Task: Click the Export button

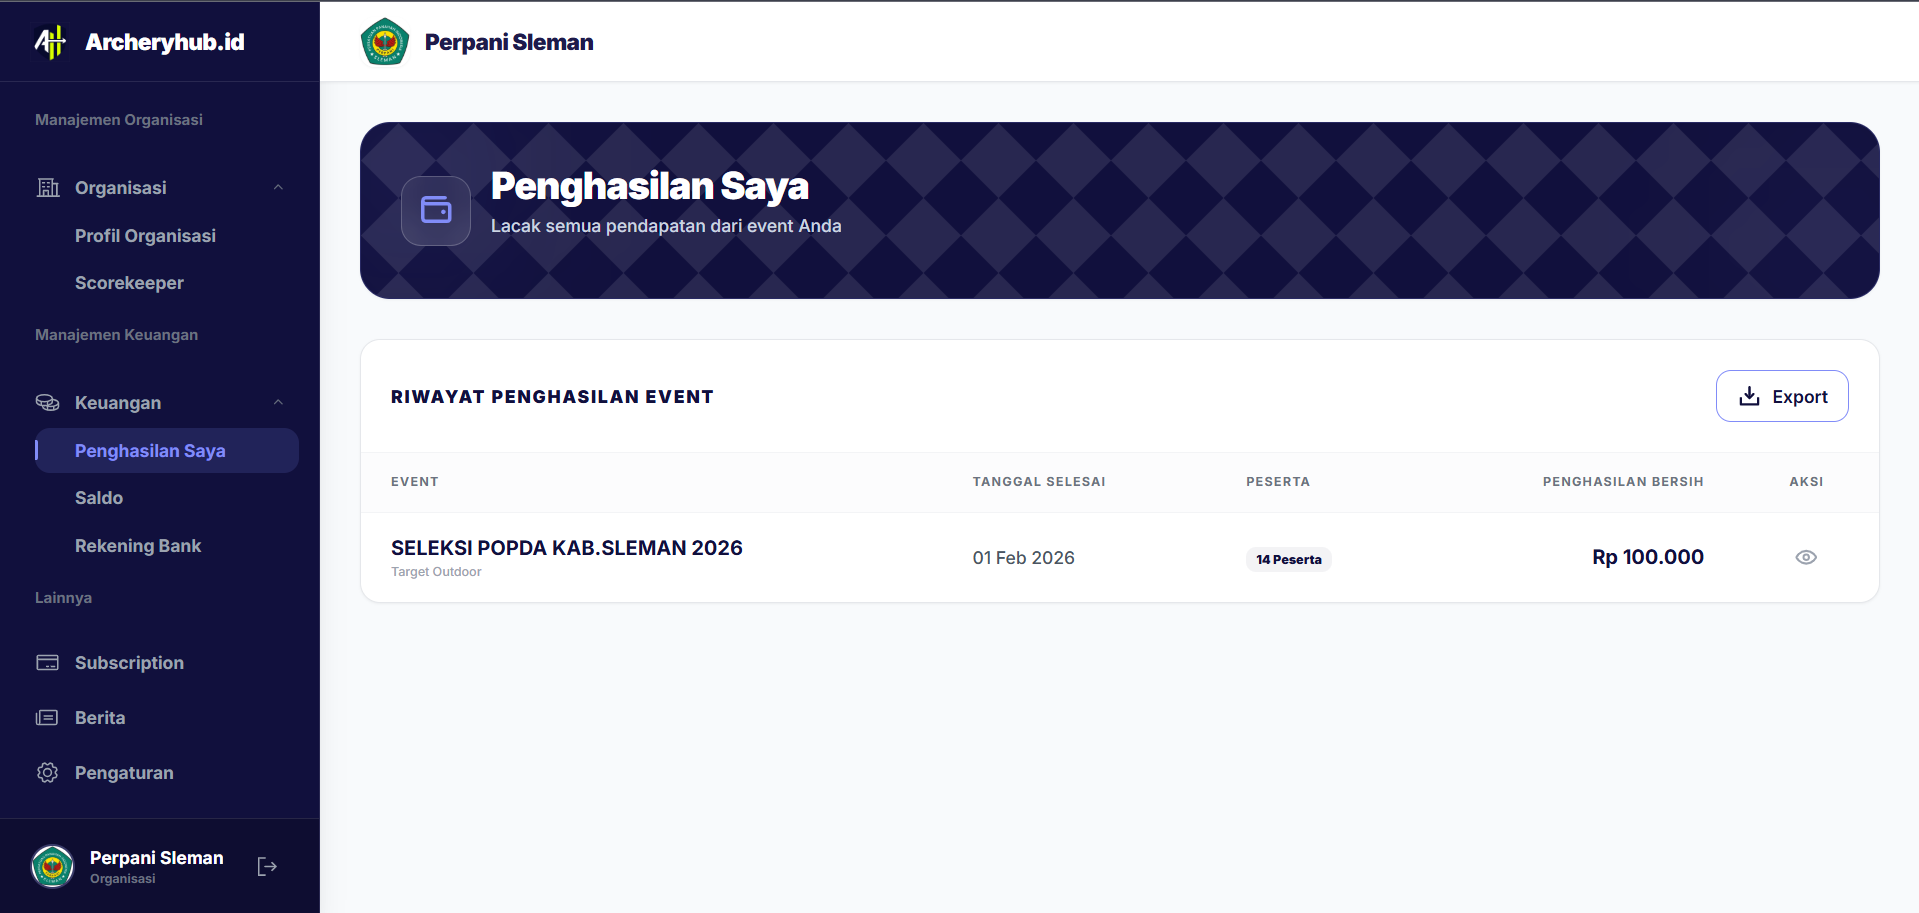Action: point(1782,396)
